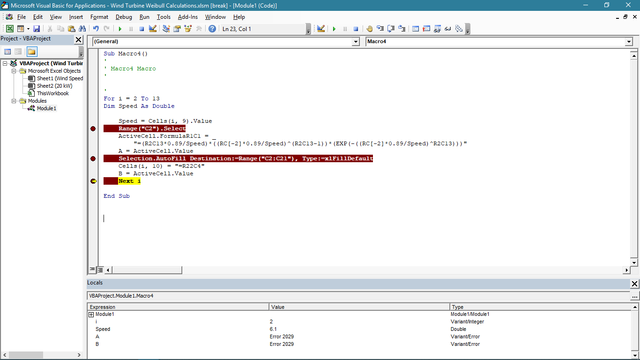This screenshot has height=360, width=640.
Task: Expand the Module1 entry in Locals
Action: [91, 314]
